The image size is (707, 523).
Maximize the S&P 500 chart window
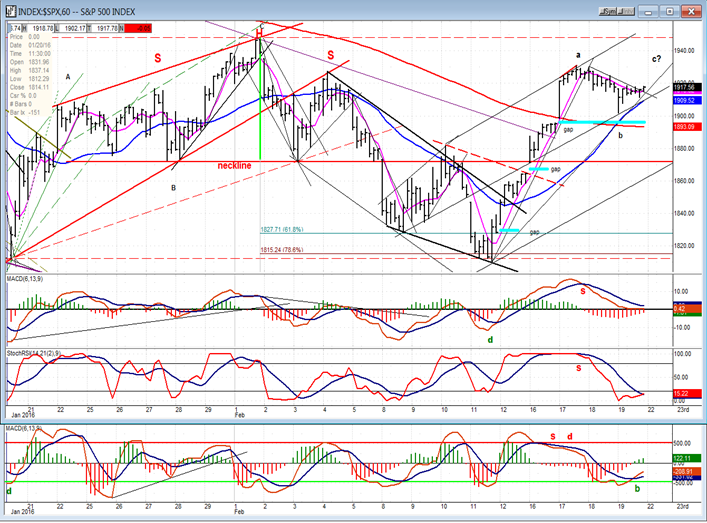pos(670,12)
